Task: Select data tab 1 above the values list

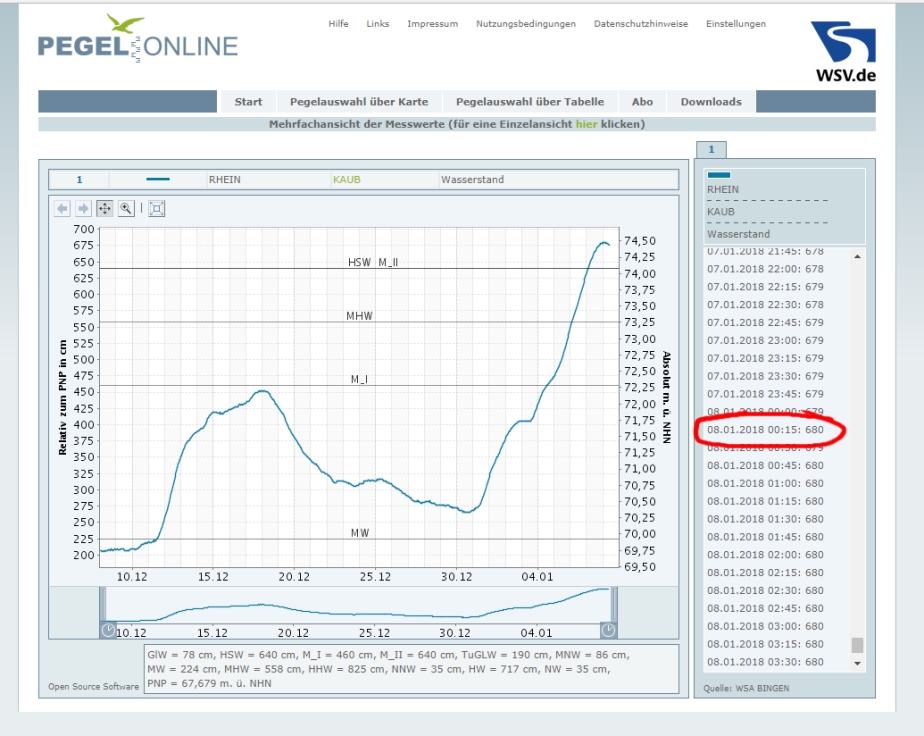Action: (712, 150)
